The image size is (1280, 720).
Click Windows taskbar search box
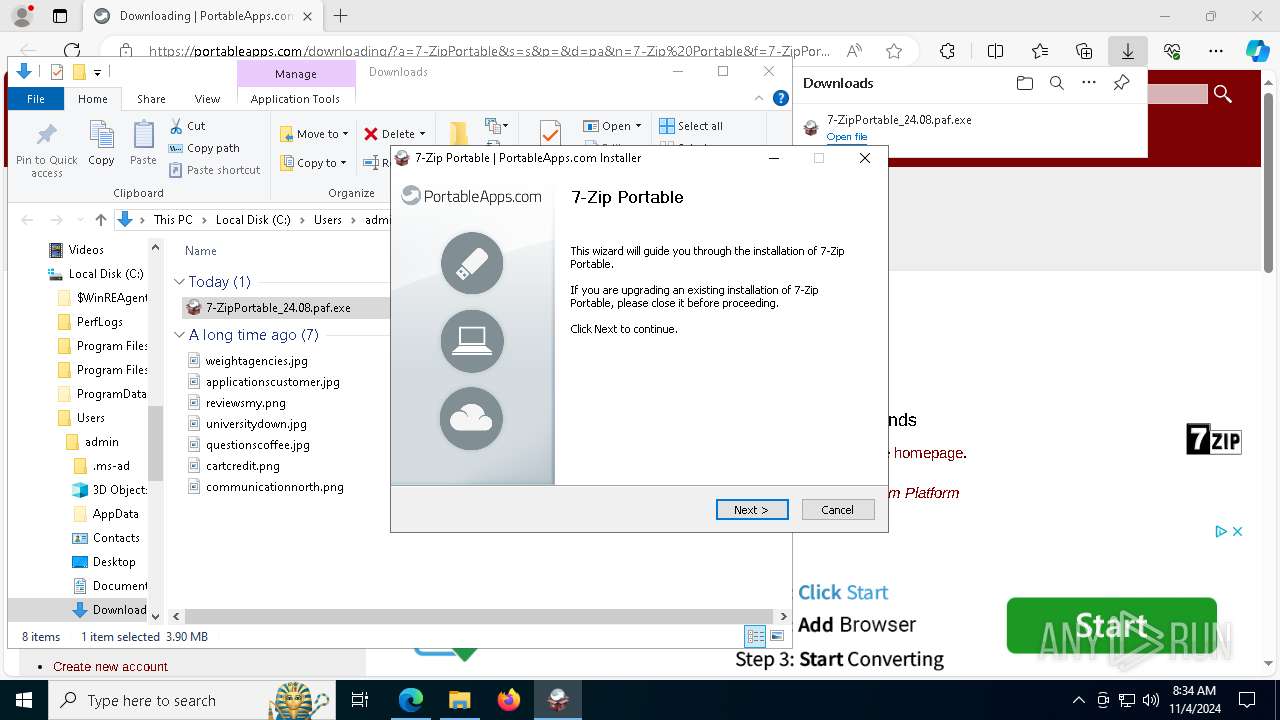point(190,700)
